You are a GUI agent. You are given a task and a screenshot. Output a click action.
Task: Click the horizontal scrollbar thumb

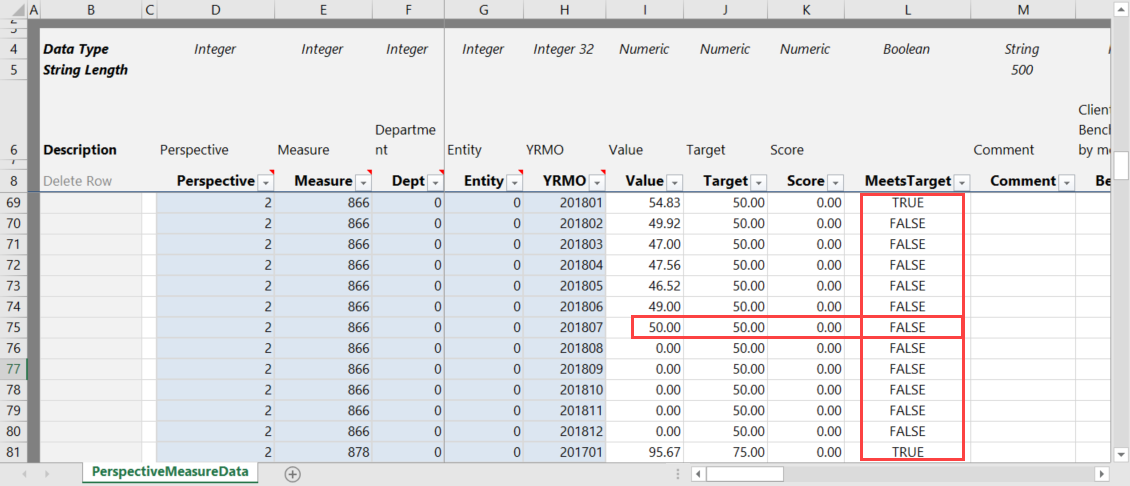pos(744,474)
